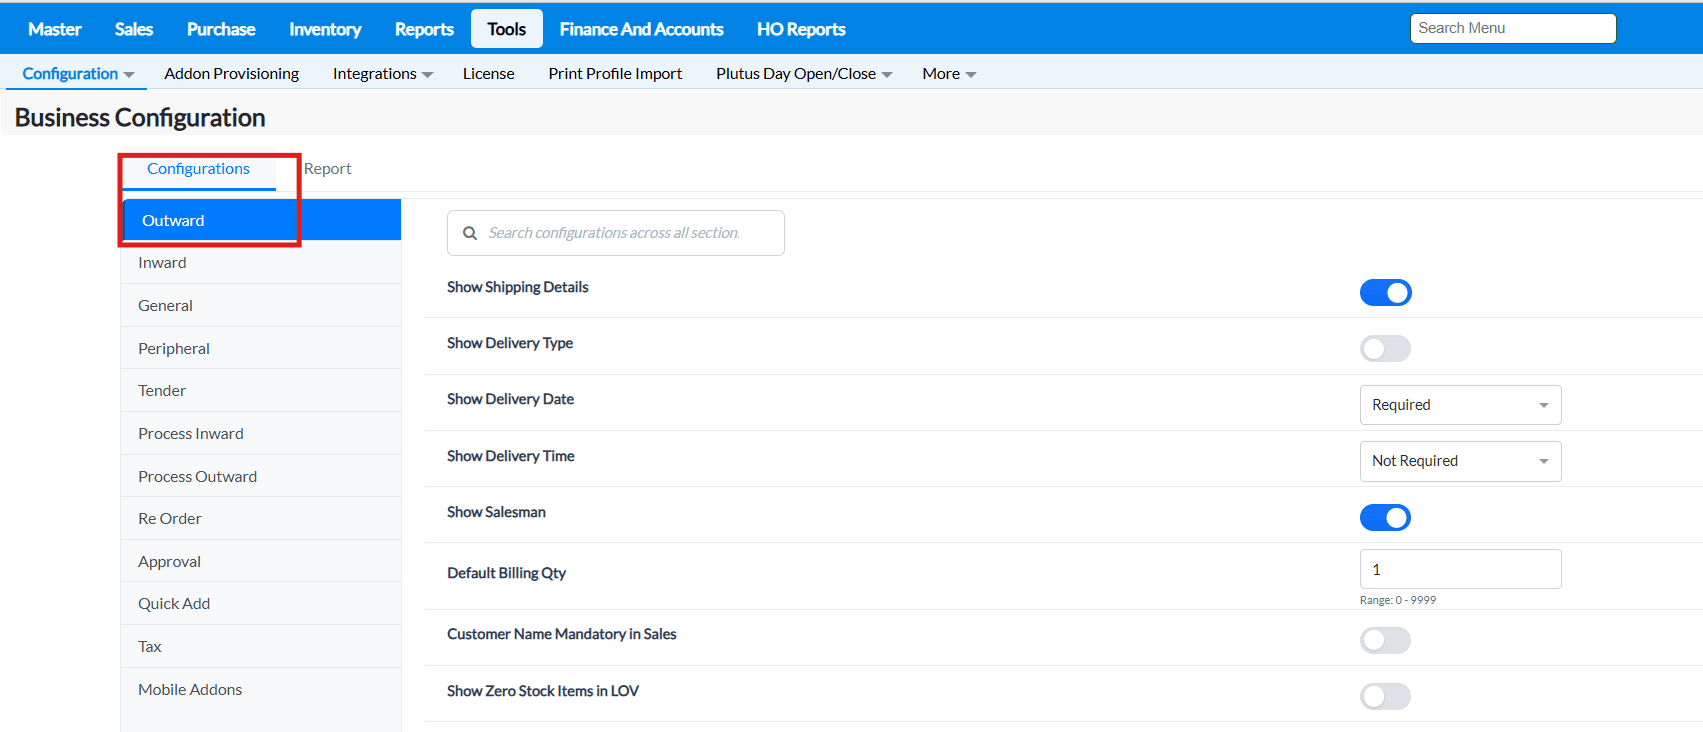Enable the Show Delivery Type switch
Screen dimensions: 1703x732
1385,349
